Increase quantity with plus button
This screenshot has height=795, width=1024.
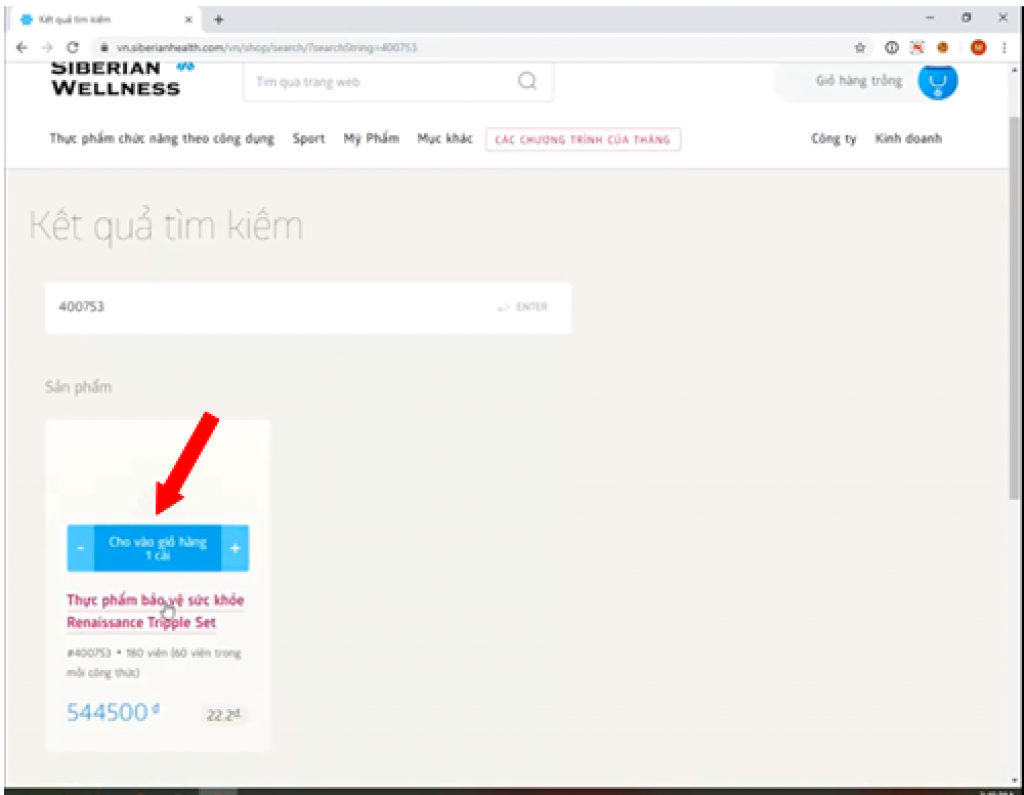(235, 548)
